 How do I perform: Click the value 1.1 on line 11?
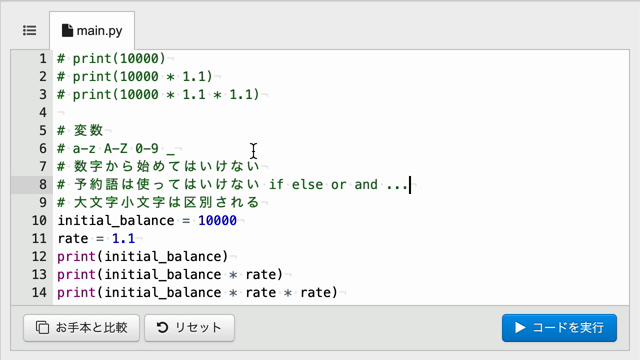(123, 239)
